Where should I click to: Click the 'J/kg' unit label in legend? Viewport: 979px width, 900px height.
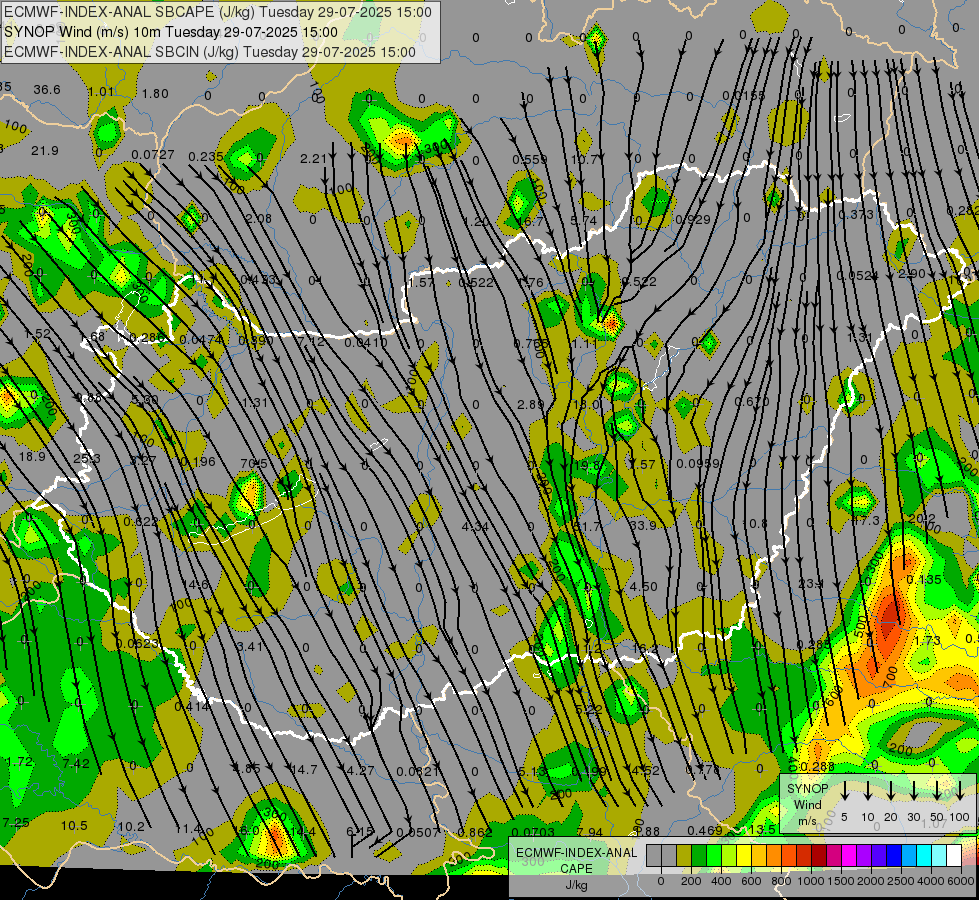pyautogui.click(x=577, y=885)
